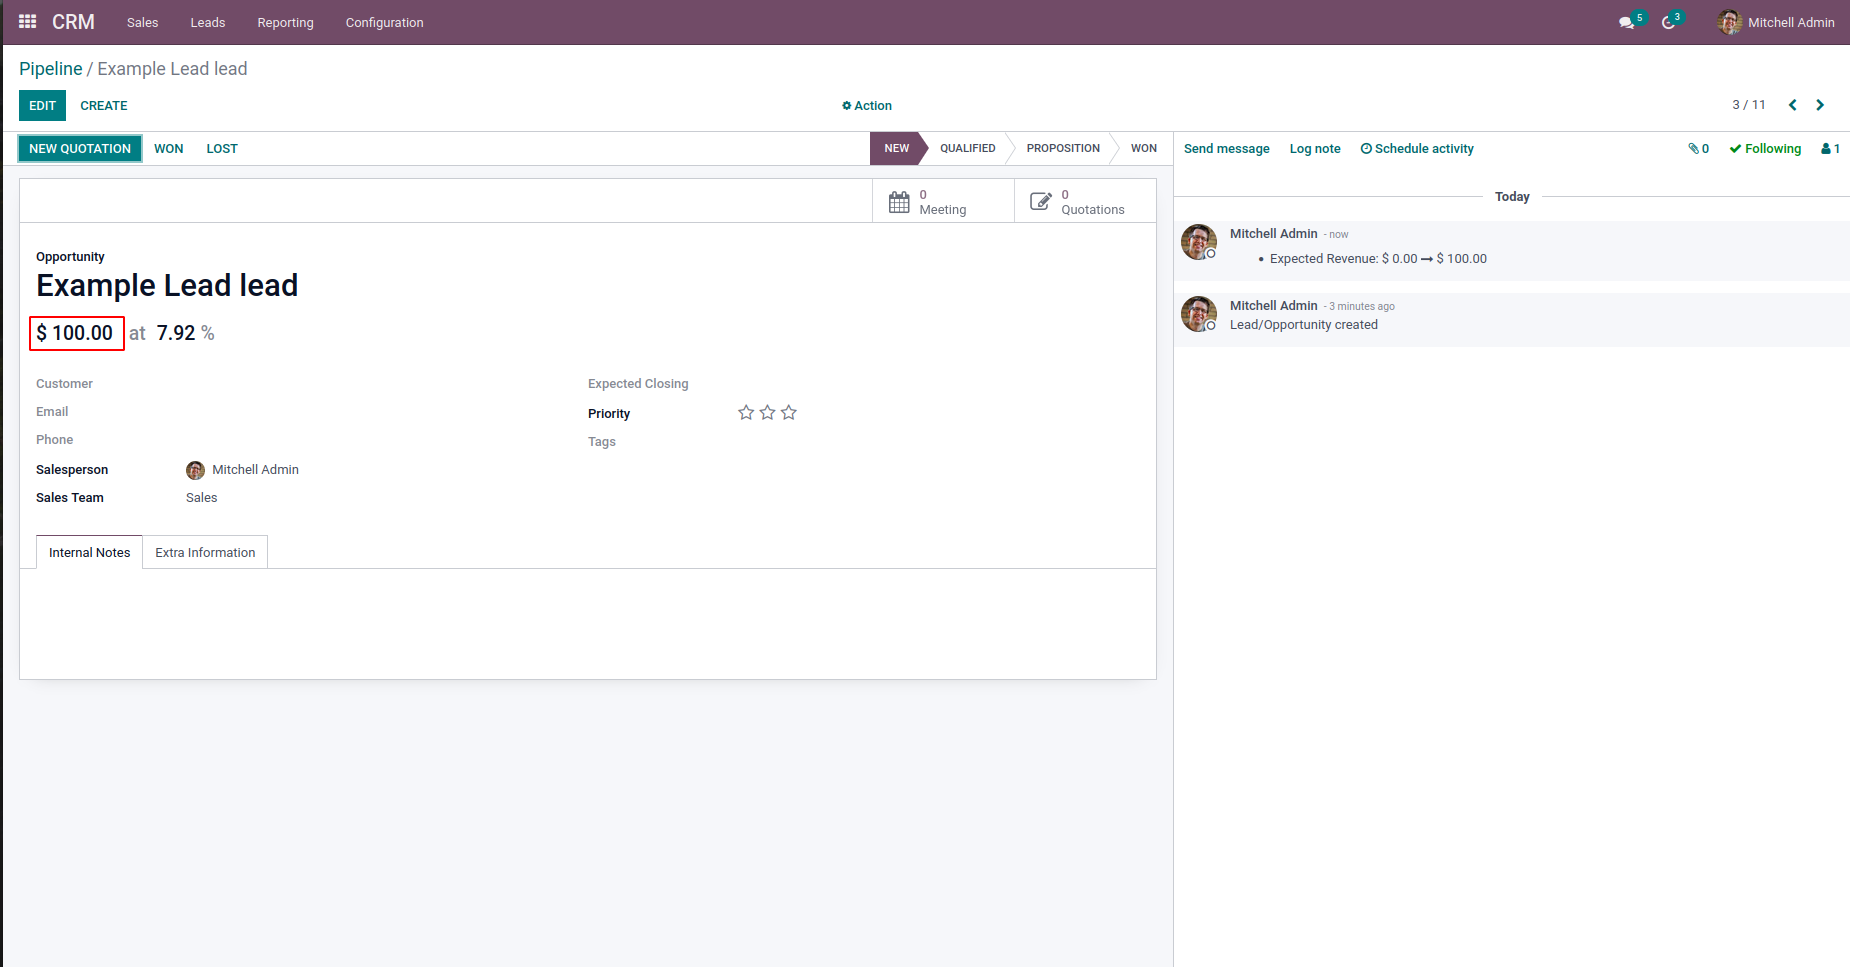Set stage to Proposition

point(1063,149)
